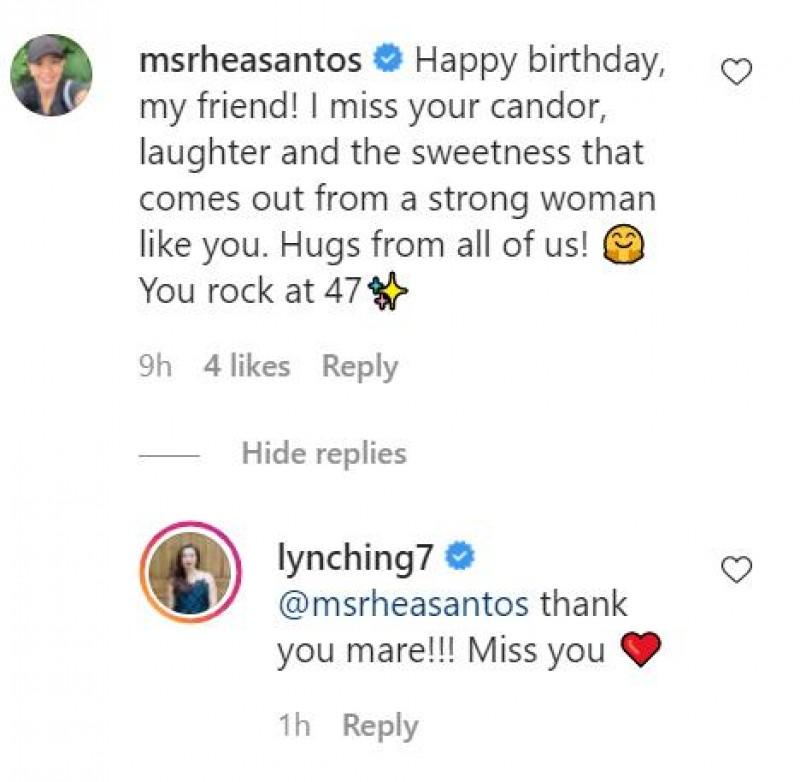Click the lynching7 username
This screenshot has height=782, width=800.
pos(355,557)
